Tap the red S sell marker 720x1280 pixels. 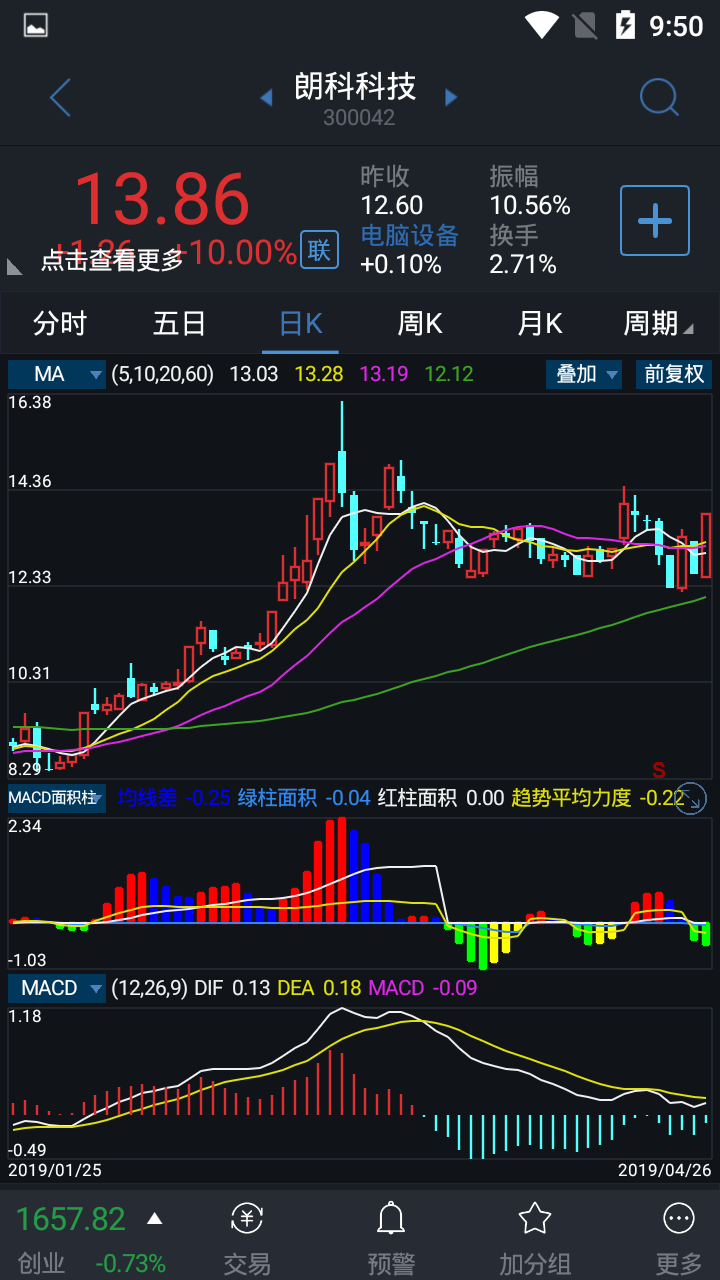pyautogui.click(x=659, y=770)
